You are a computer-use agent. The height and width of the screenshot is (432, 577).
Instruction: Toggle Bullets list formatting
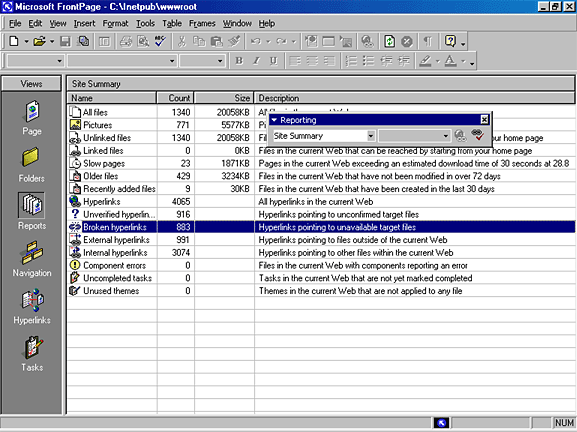tap(368, 61)
